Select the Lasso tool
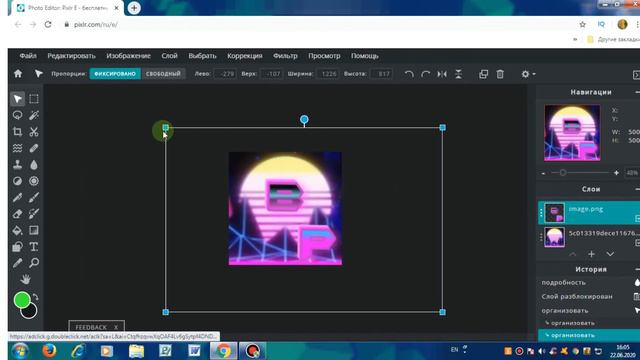This screenshot has width=640, height=360. point(18,115)
